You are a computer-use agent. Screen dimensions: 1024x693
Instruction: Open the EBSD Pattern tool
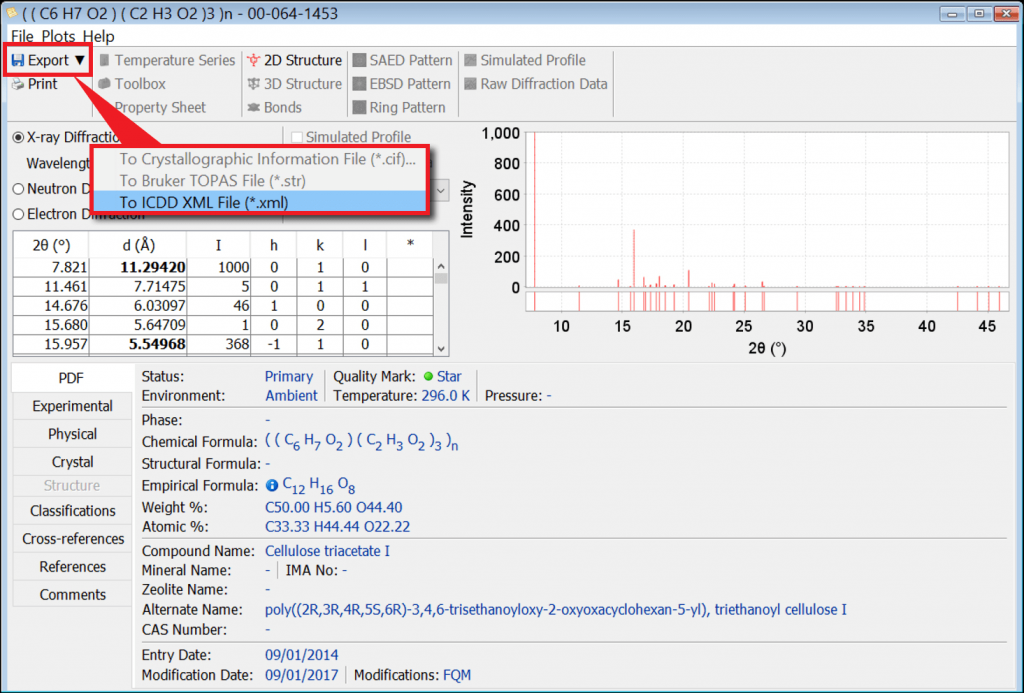[x=402, y=84]
